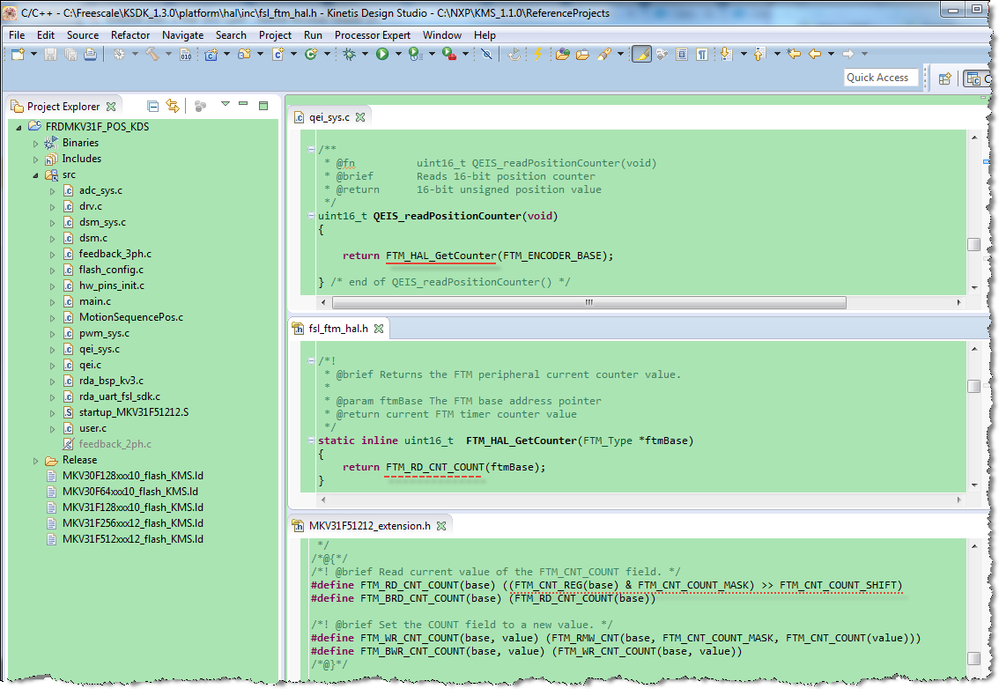Click the green Run play icon
Screen dimensions: 999x689
click(382, 54)
